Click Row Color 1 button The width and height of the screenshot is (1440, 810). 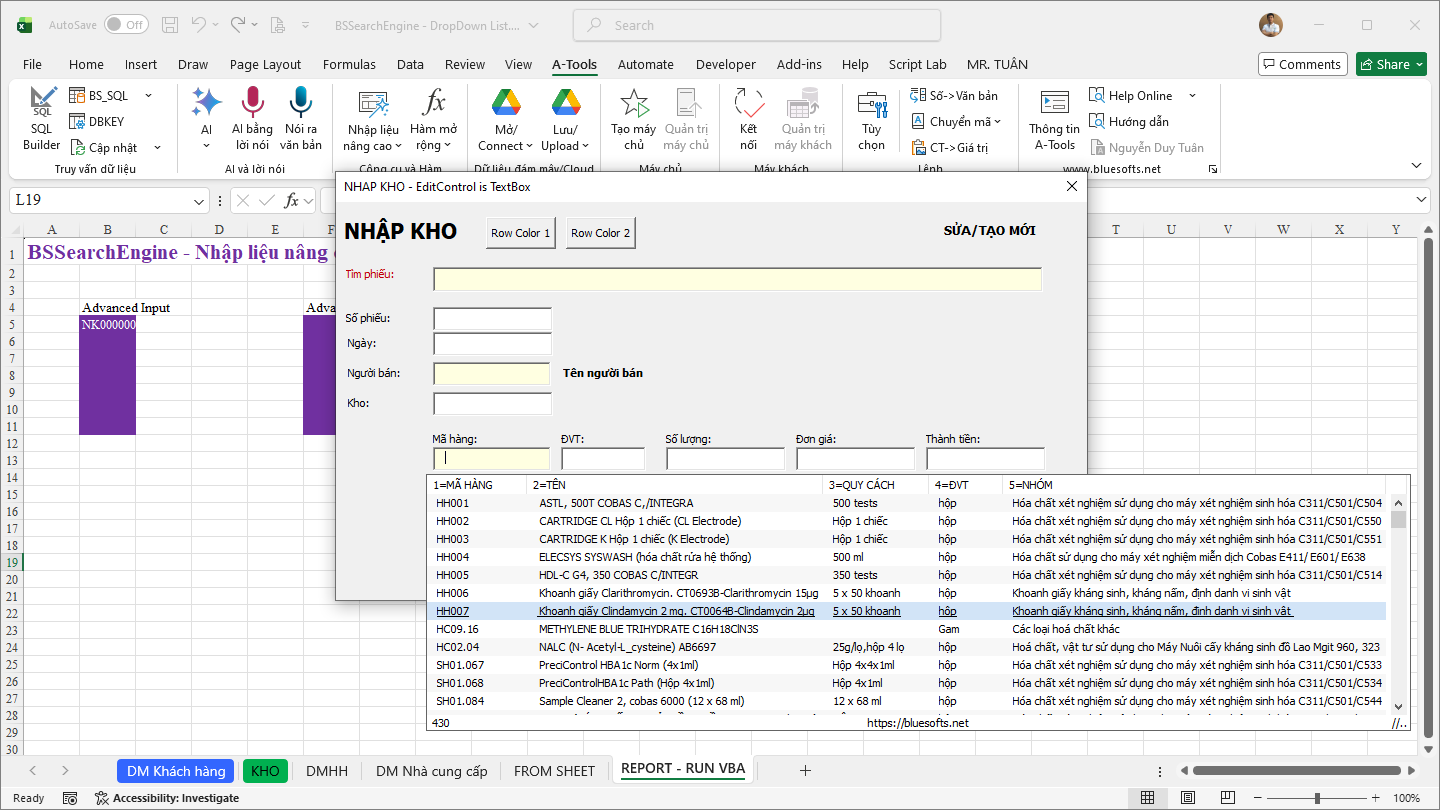coord(520,233)
